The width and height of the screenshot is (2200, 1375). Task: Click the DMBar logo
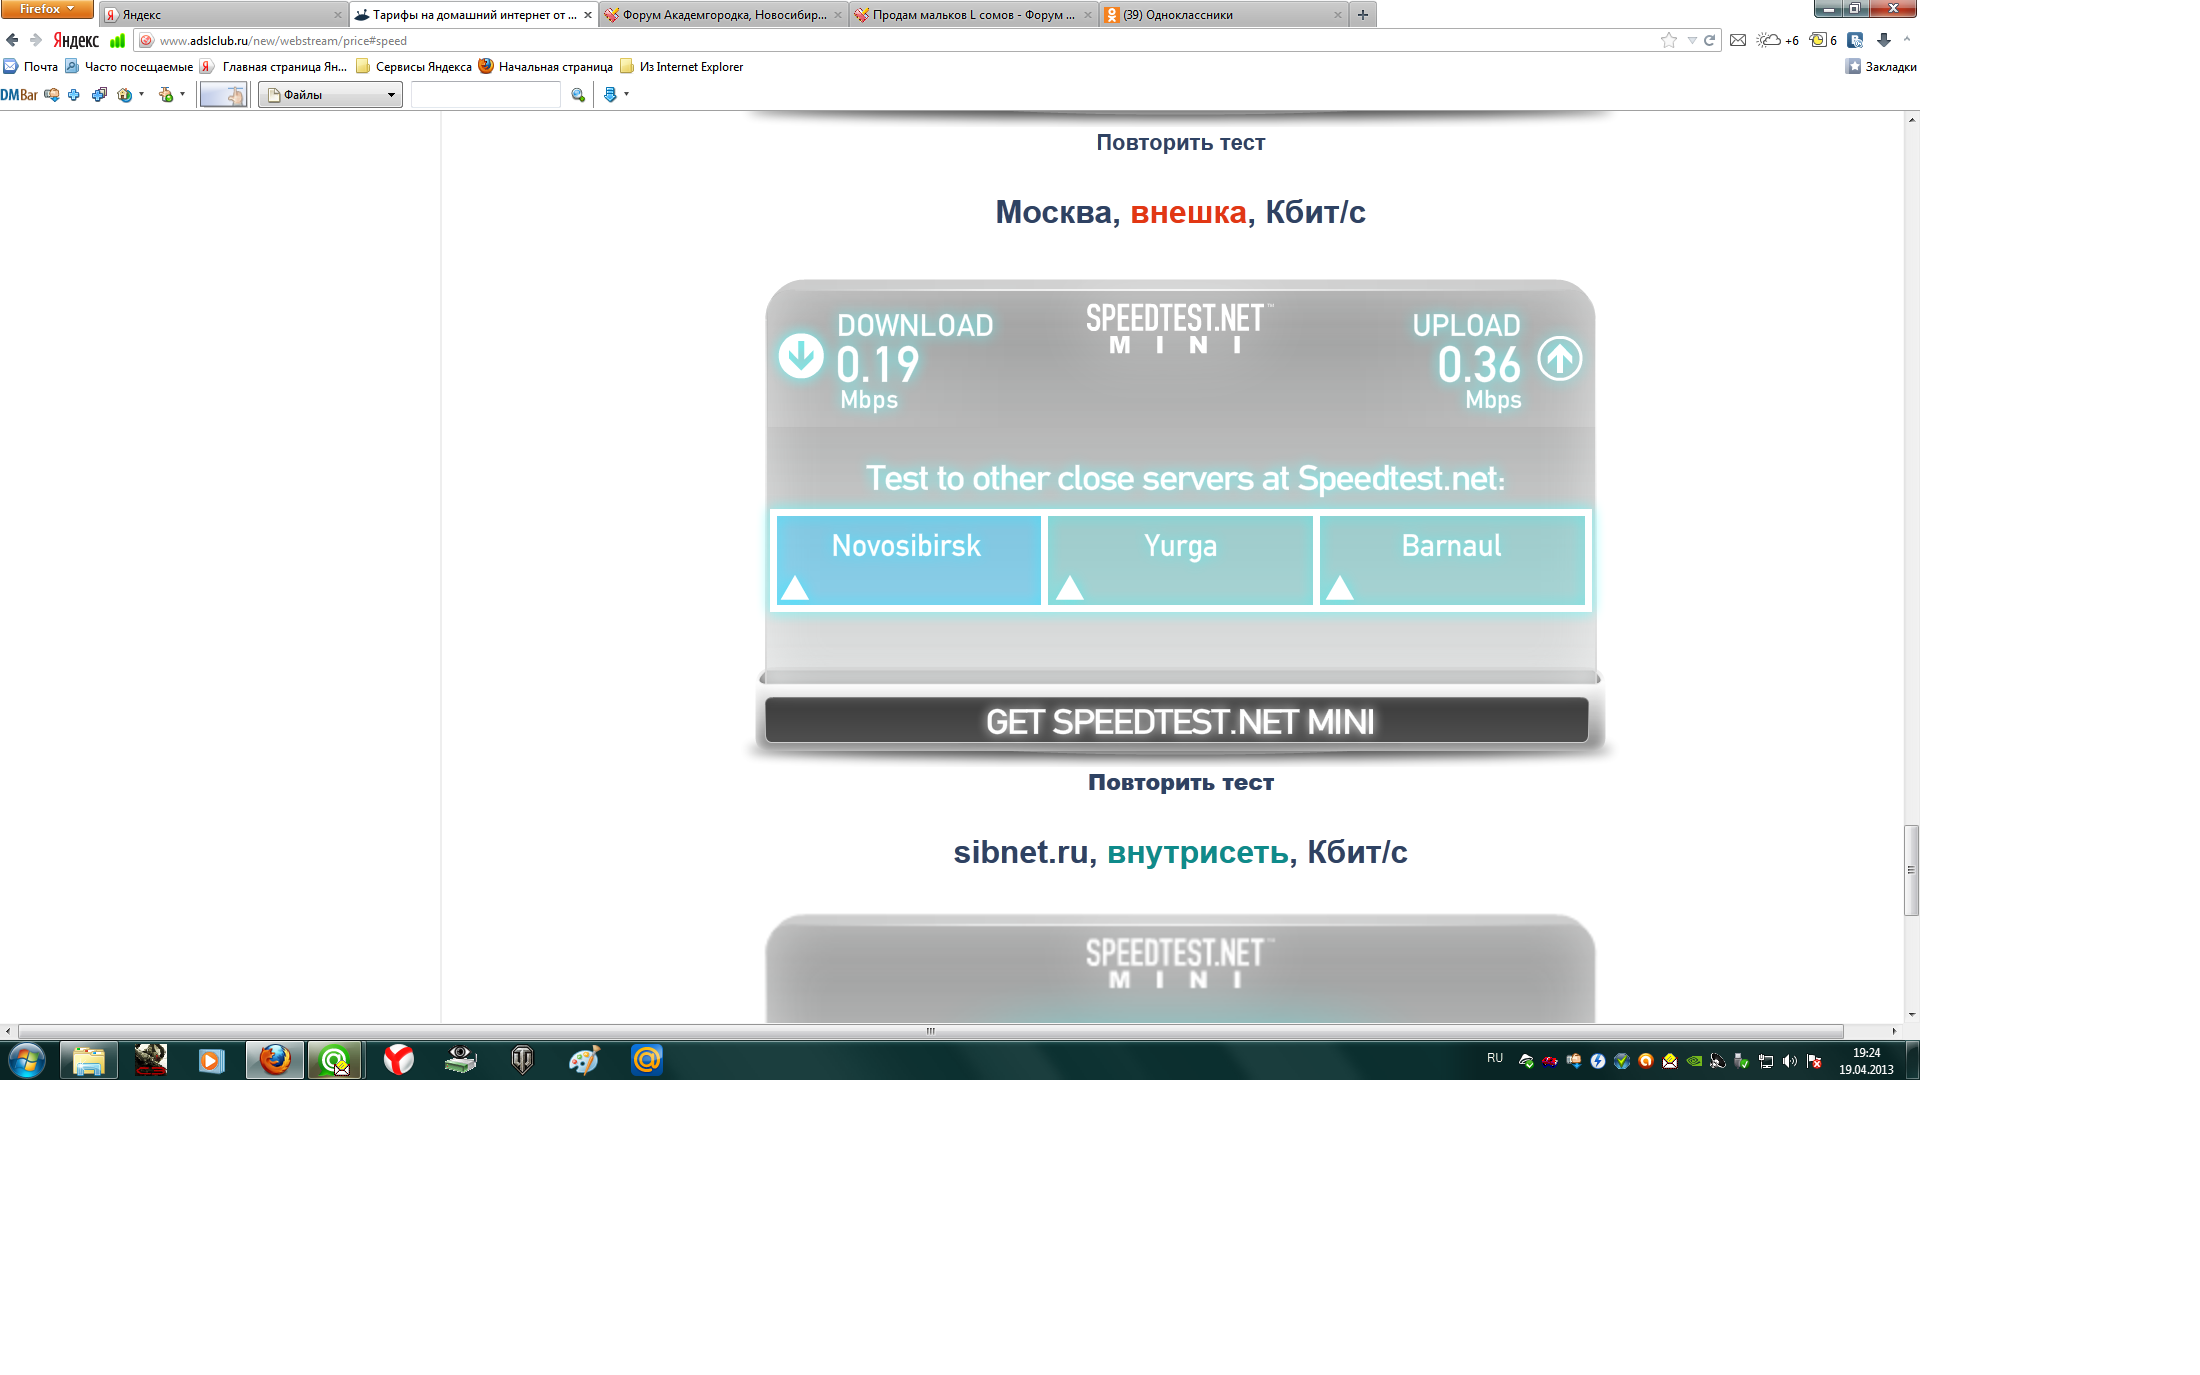click(19, 95)
